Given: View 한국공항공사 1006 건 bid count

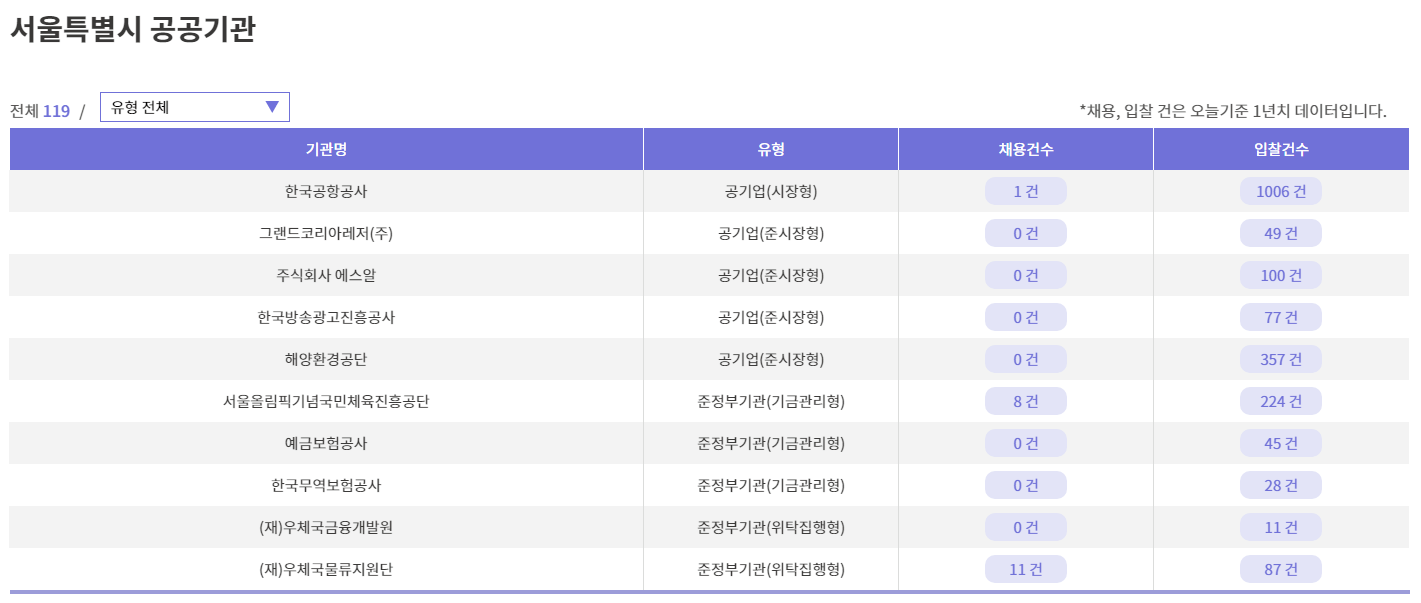Looking at the screenshot, I should point(1281,191).
